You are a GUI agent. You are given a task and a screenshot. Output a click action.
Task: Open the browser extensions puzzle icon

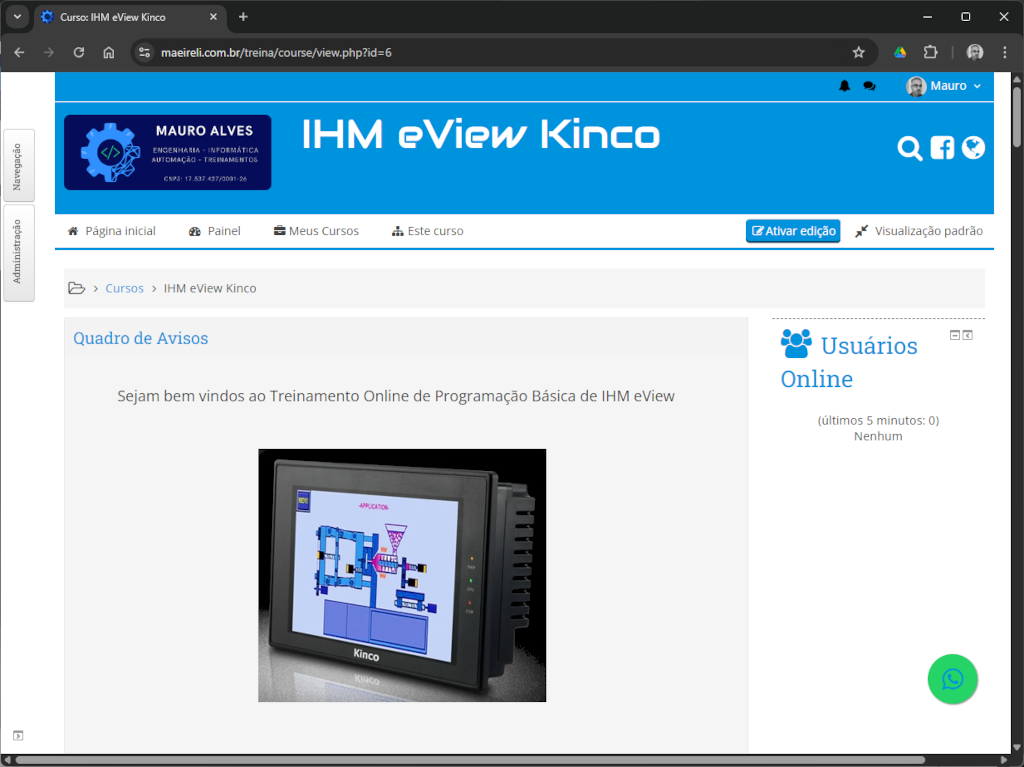(x=930, y=52)
